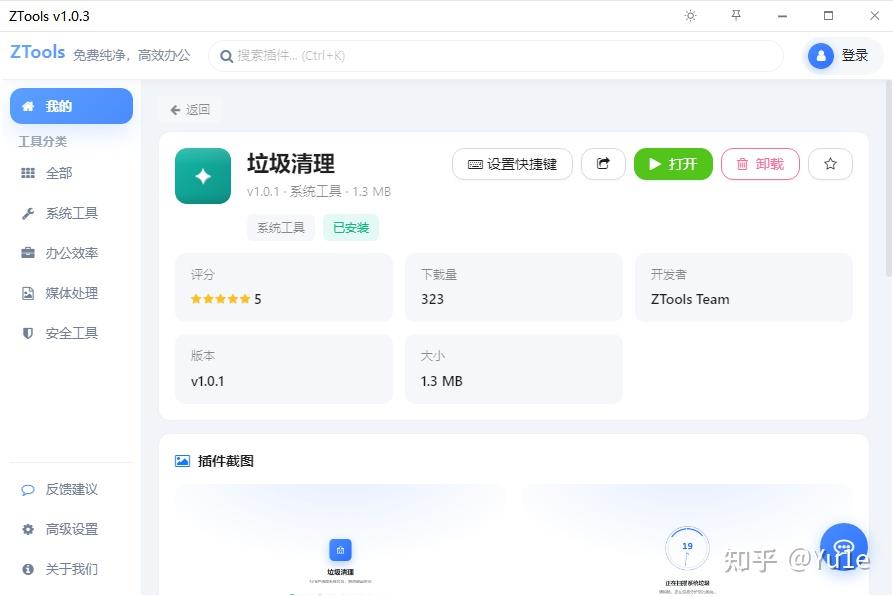This screenshot has width=893, height=597.
Task: Open the 全部 category
Action: pyautogui.click(x=71, y=173)
